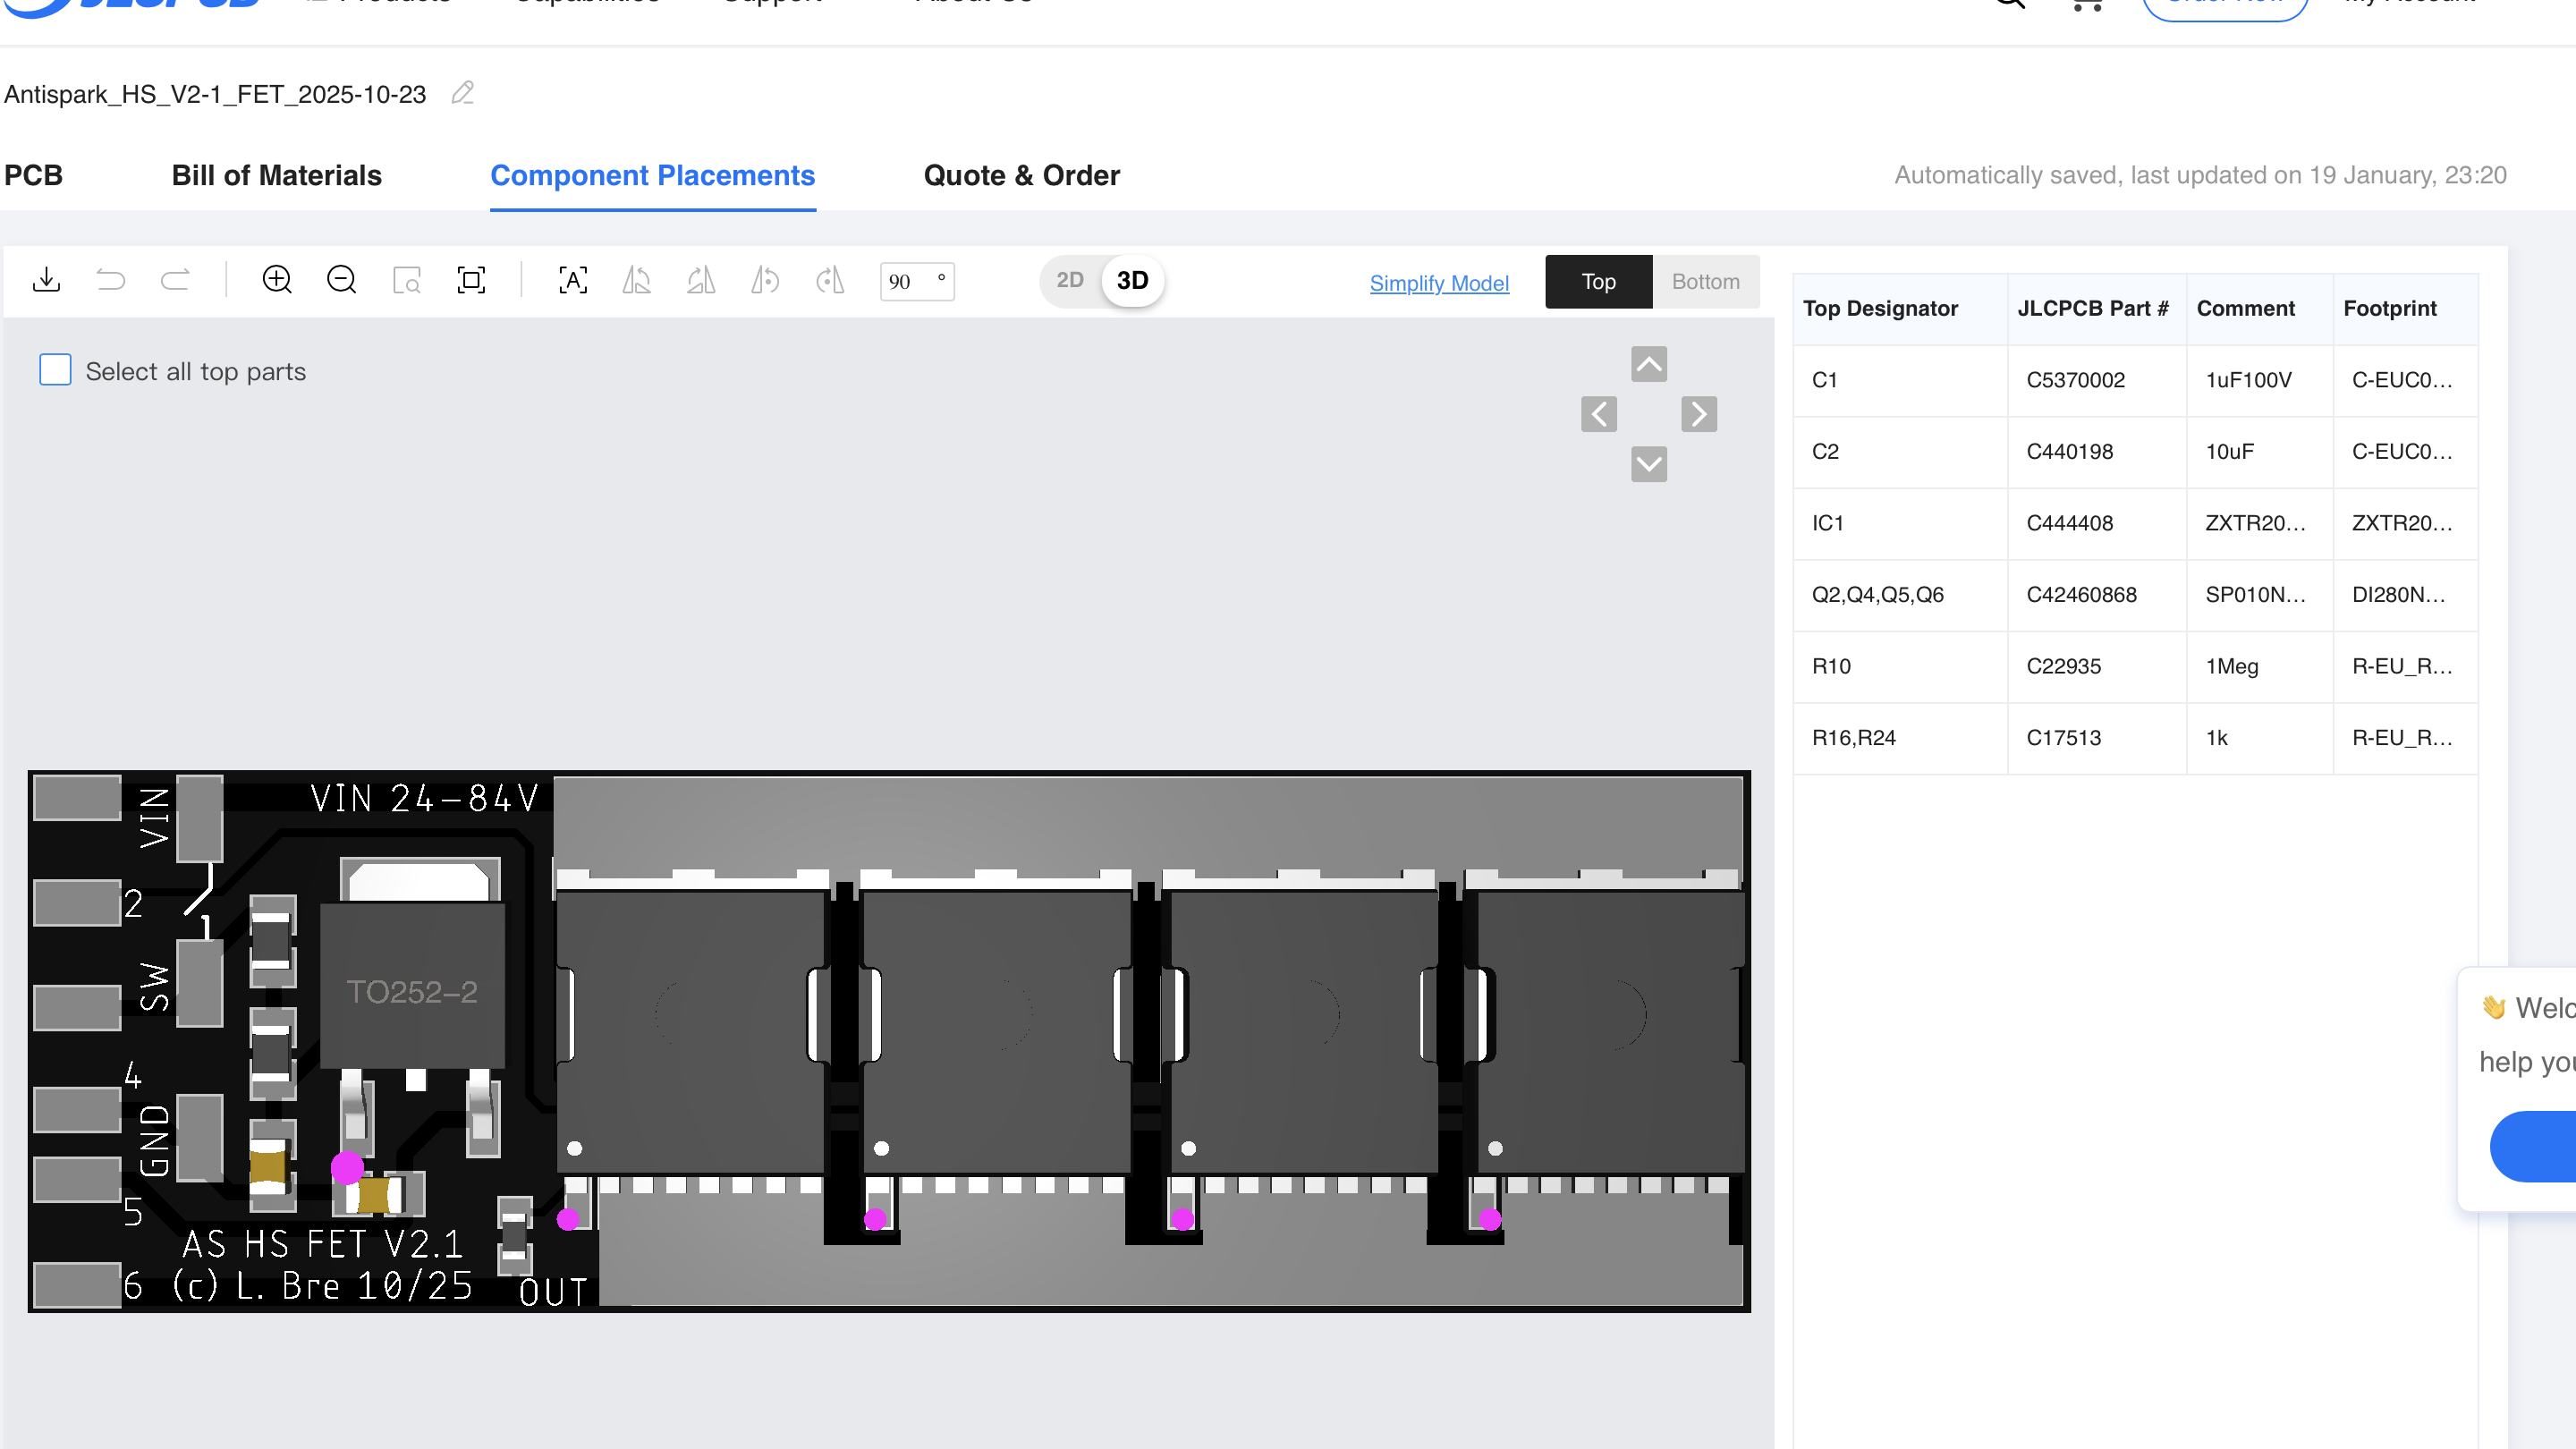Pan view down with chevron arrow
Screen dimensions: 2576x1449
(x=1649, y=464)
